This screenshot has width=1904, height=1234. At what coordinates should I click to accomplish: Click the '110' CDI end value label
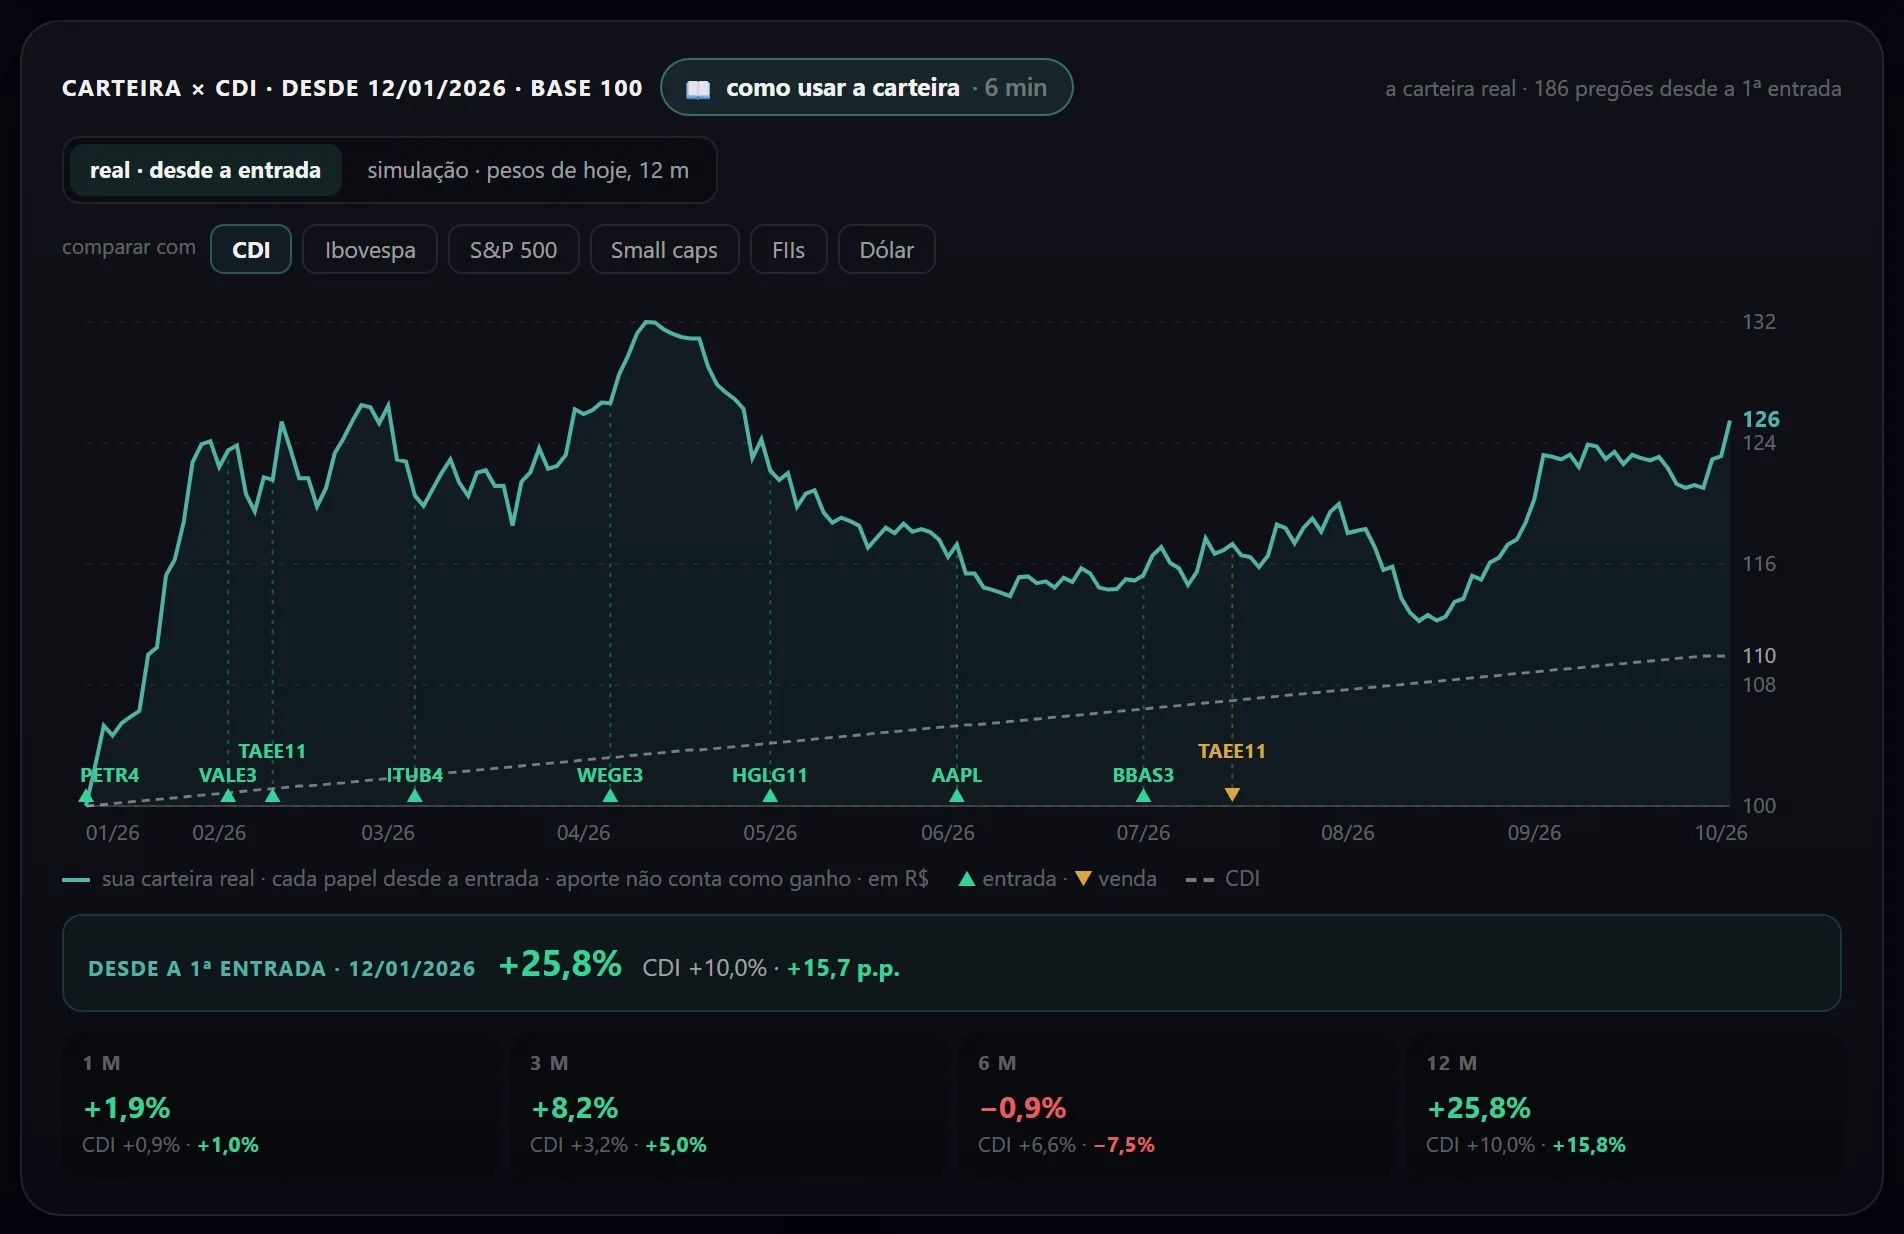[1759, 656]
